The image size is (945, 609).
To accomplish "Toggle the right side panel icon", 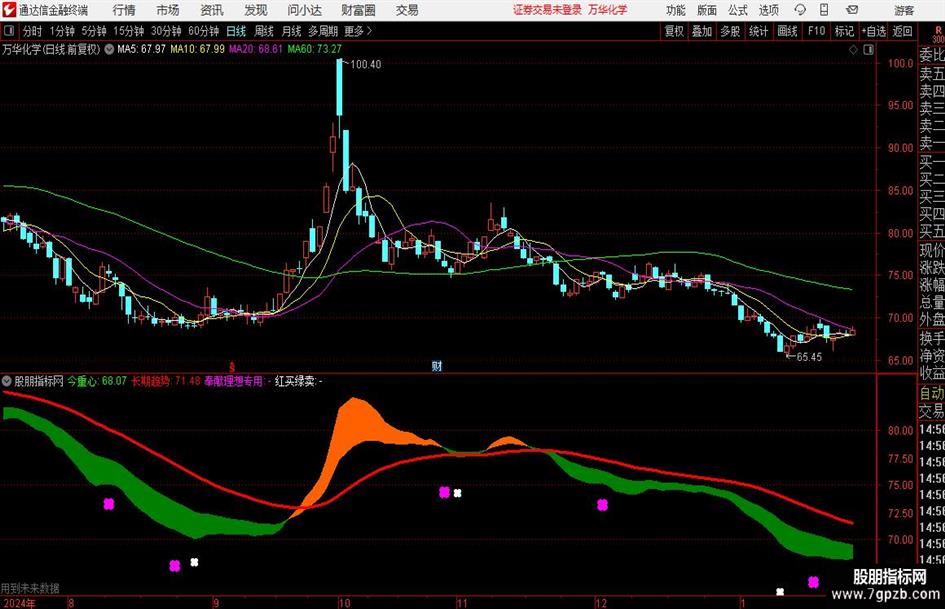I will [x=868, y=50].
